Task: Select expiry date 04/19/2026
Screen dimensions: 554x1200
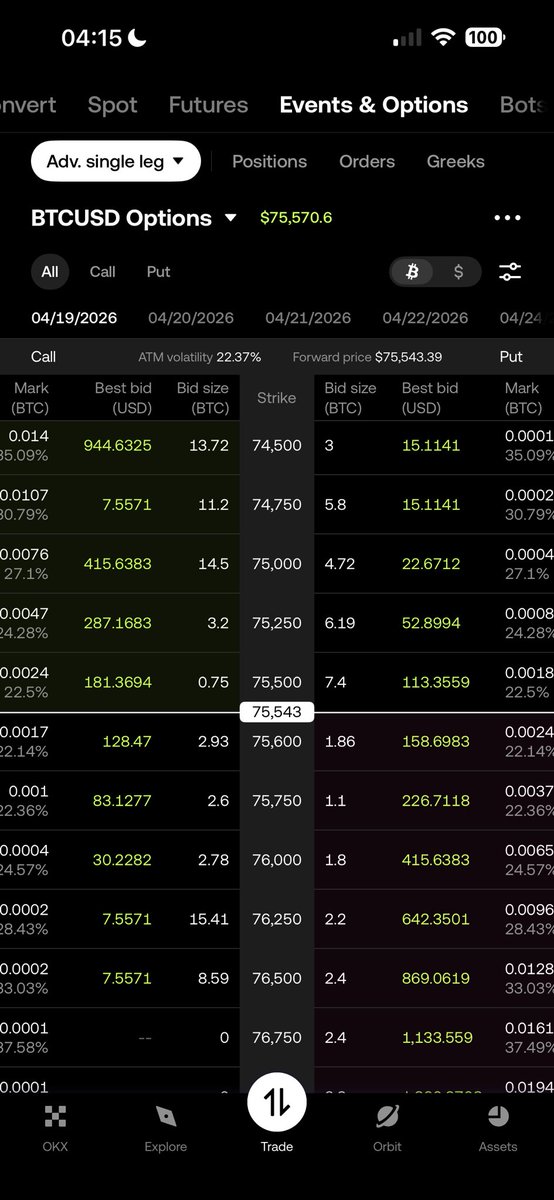Action: click(x=74, y=318)
